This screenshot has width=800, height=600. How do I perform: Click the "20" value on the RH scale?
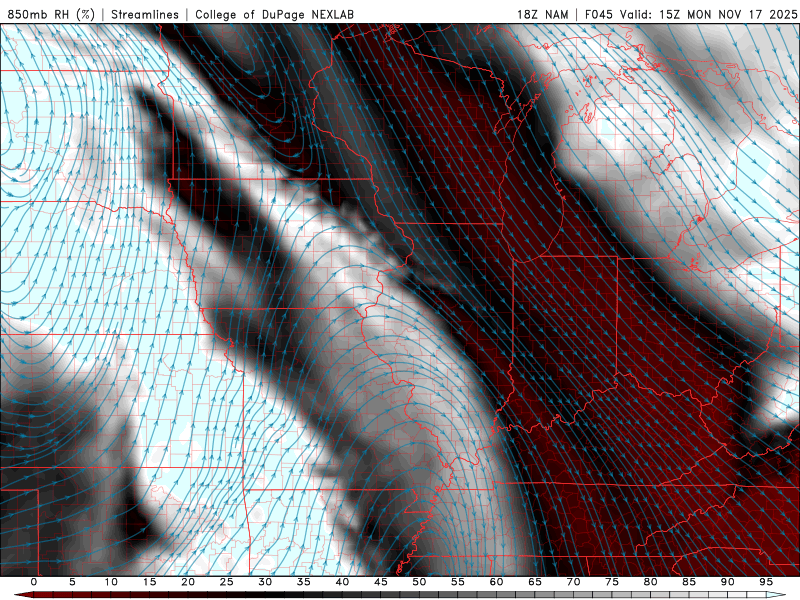[188, 582]
